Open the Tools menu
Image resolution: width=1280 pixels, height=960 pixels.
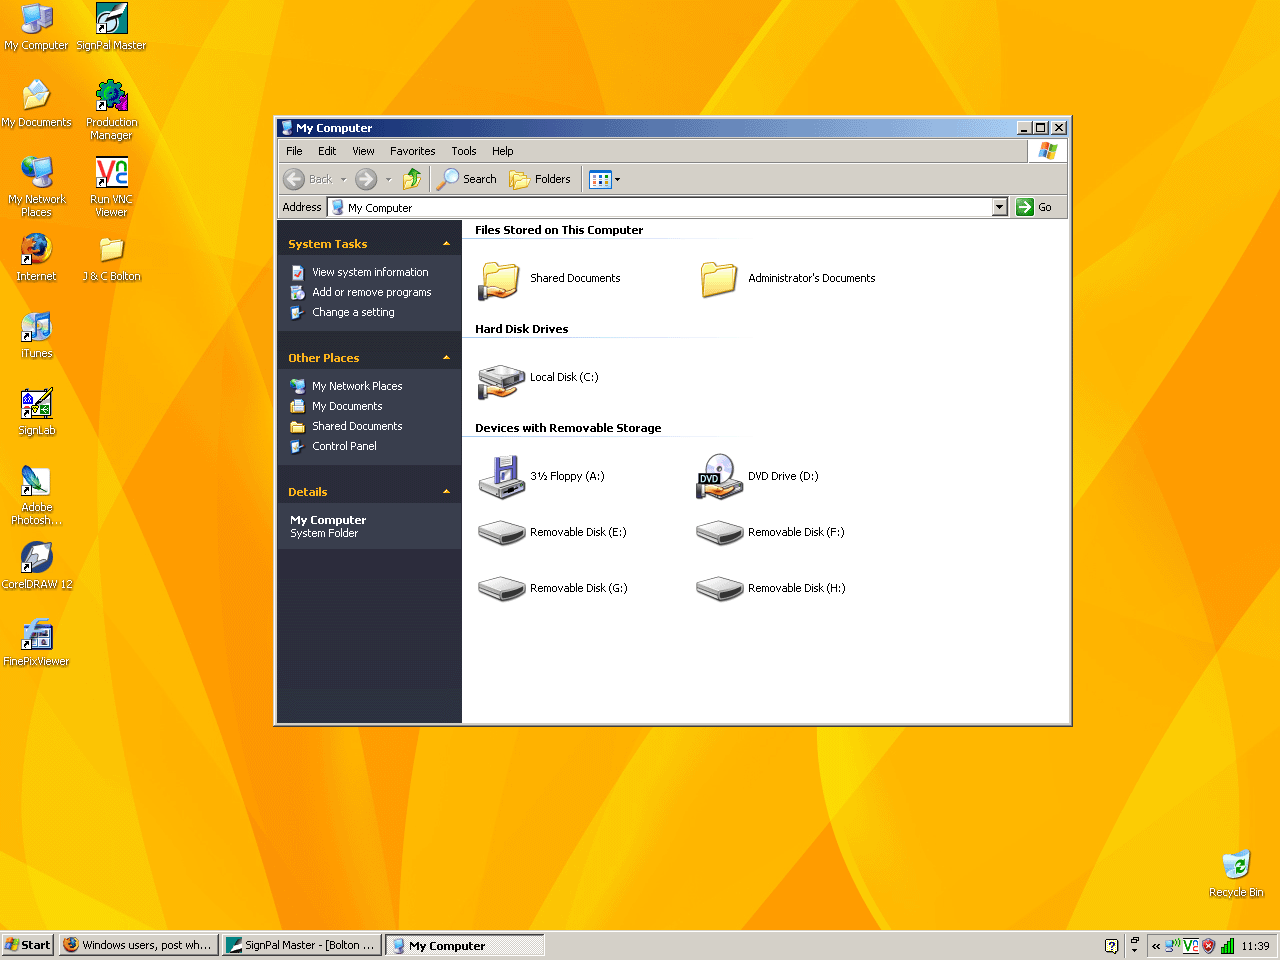464,151
